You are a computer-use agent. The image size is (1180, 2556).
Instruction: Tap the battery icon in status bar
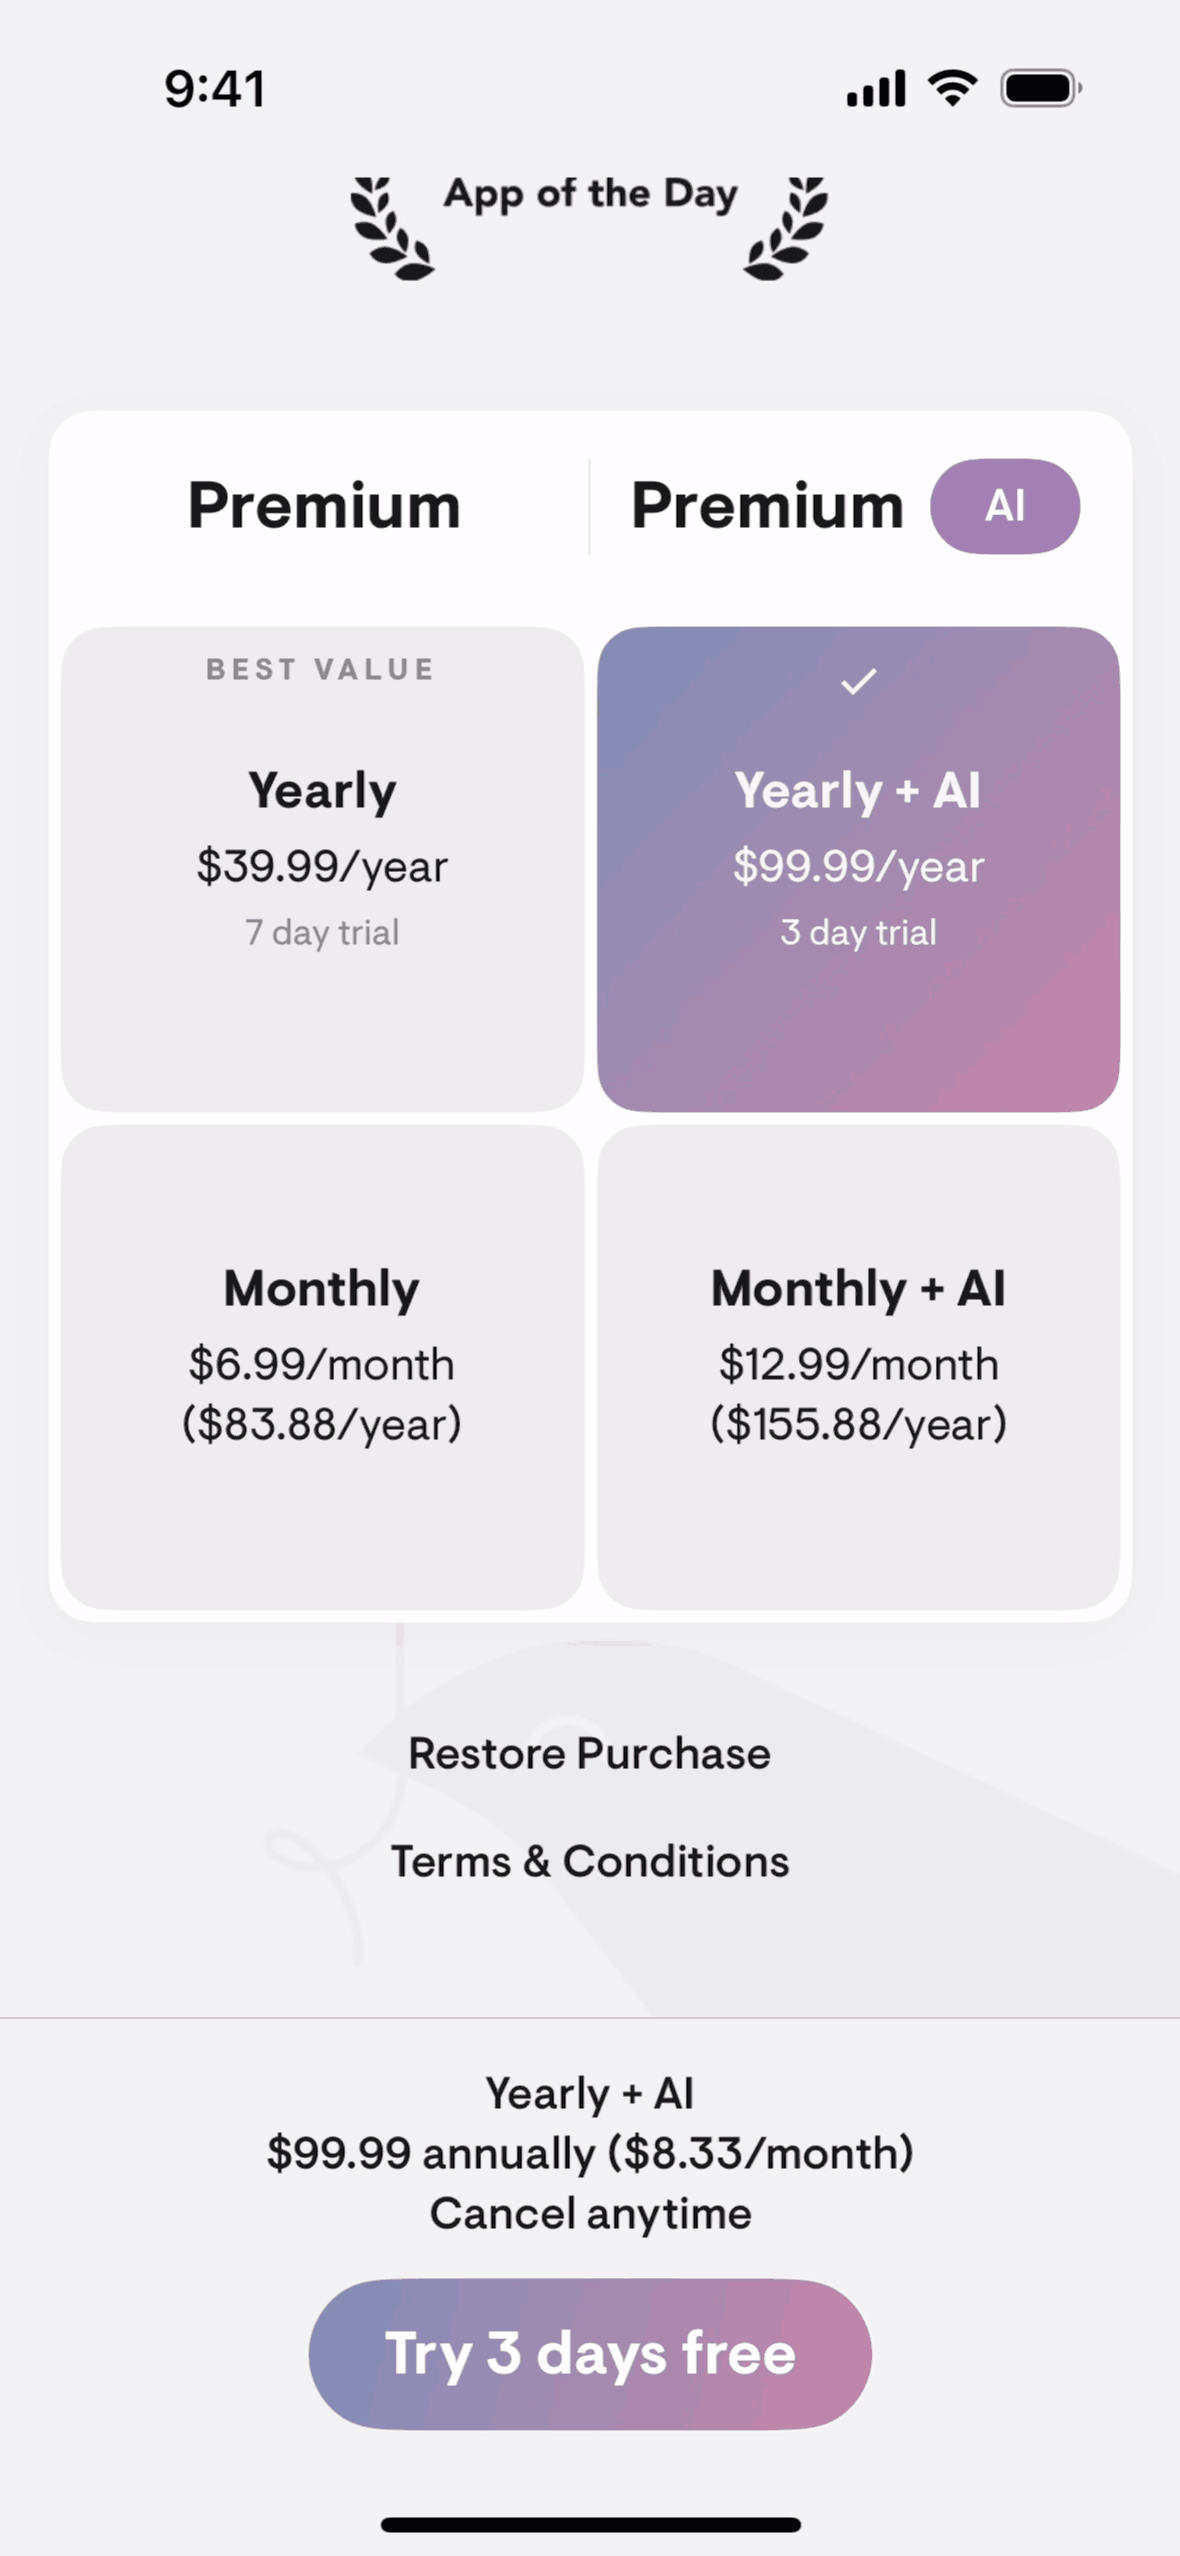tap(1040, 89)
